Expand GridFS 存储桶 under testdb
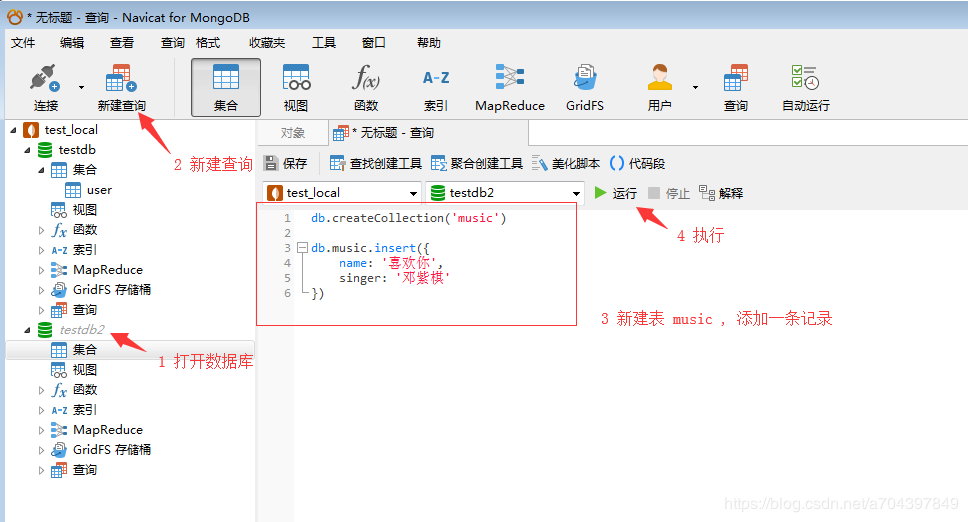Screen dimensions: 968x522 tap(41, 290)
